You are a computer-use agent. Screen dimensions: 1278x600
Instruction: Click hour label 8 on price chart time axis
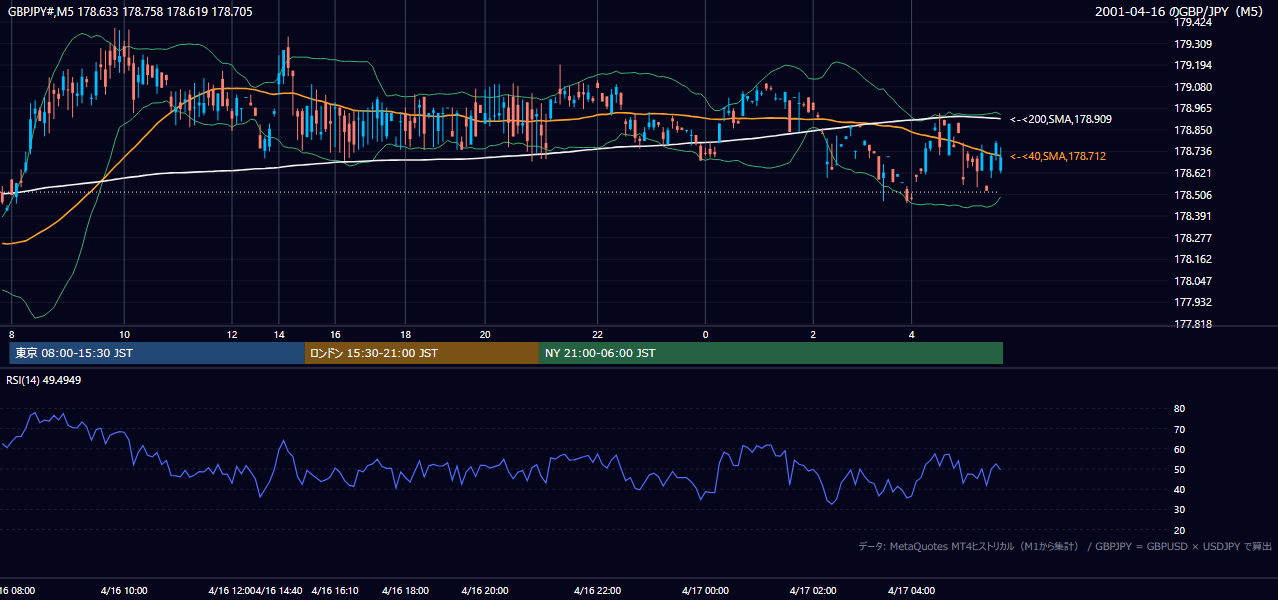[x=11, y=334]
